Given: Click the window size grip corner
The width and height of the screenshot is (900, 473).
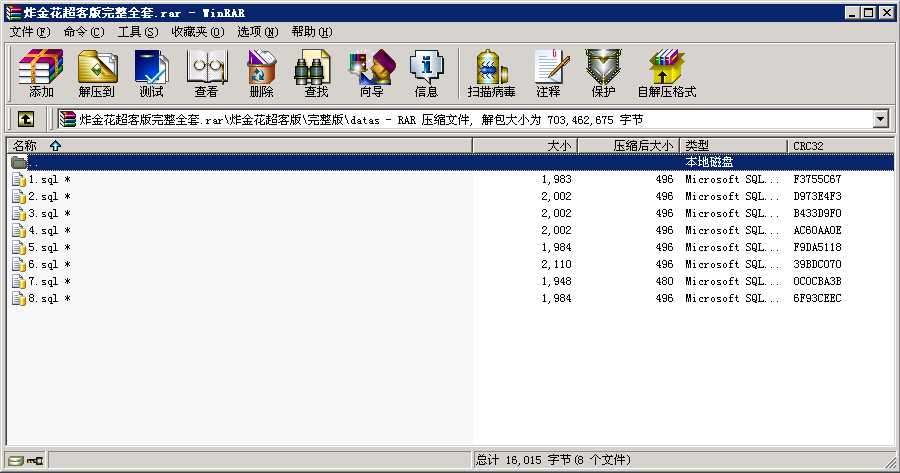Looking at the screenshot, I should 891,462.
